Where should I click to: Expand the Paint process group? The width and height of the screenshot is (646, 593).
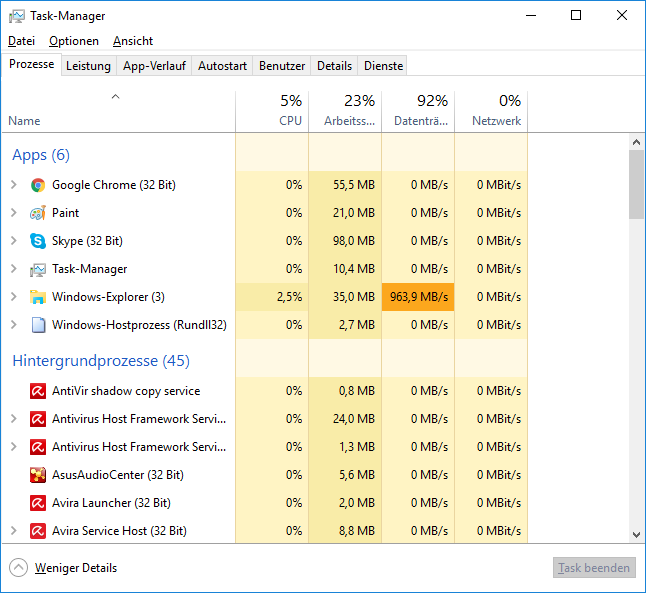(x=14, y=213)
